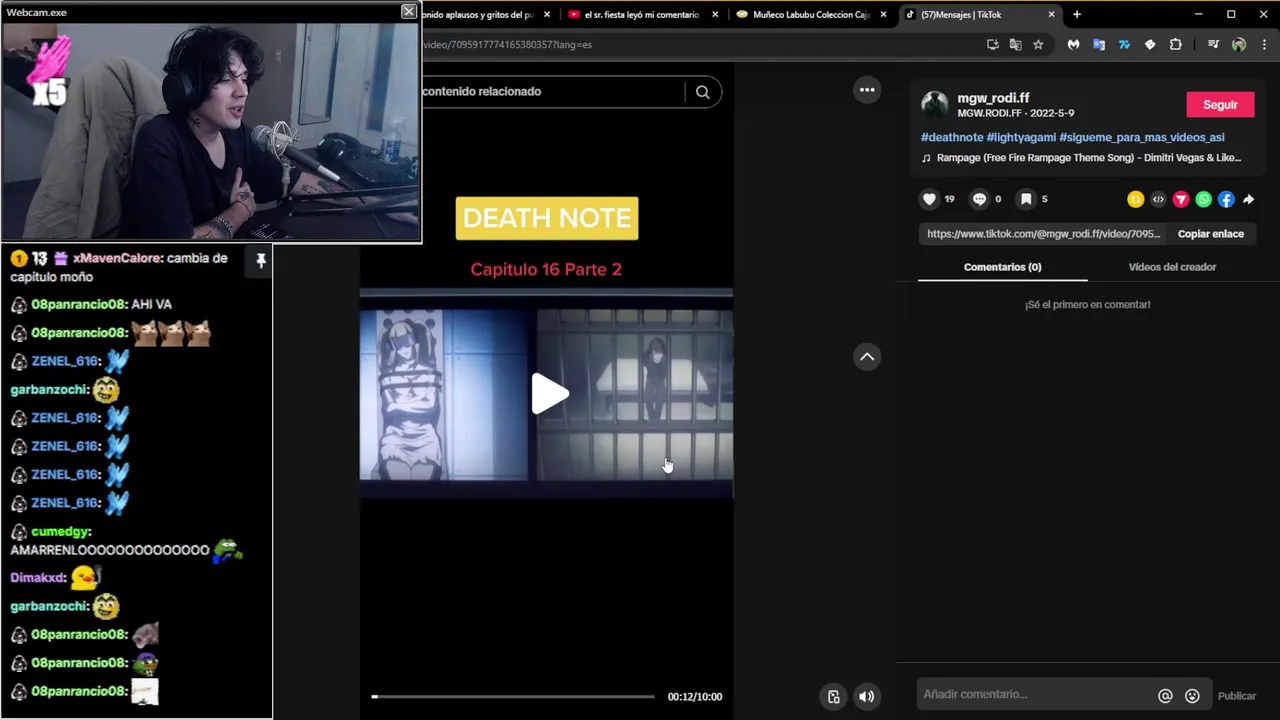The height and width of the screenshot is (720, 1280).
Task: Open a new browser tab with plus
Action: (x=1077, y=15)
